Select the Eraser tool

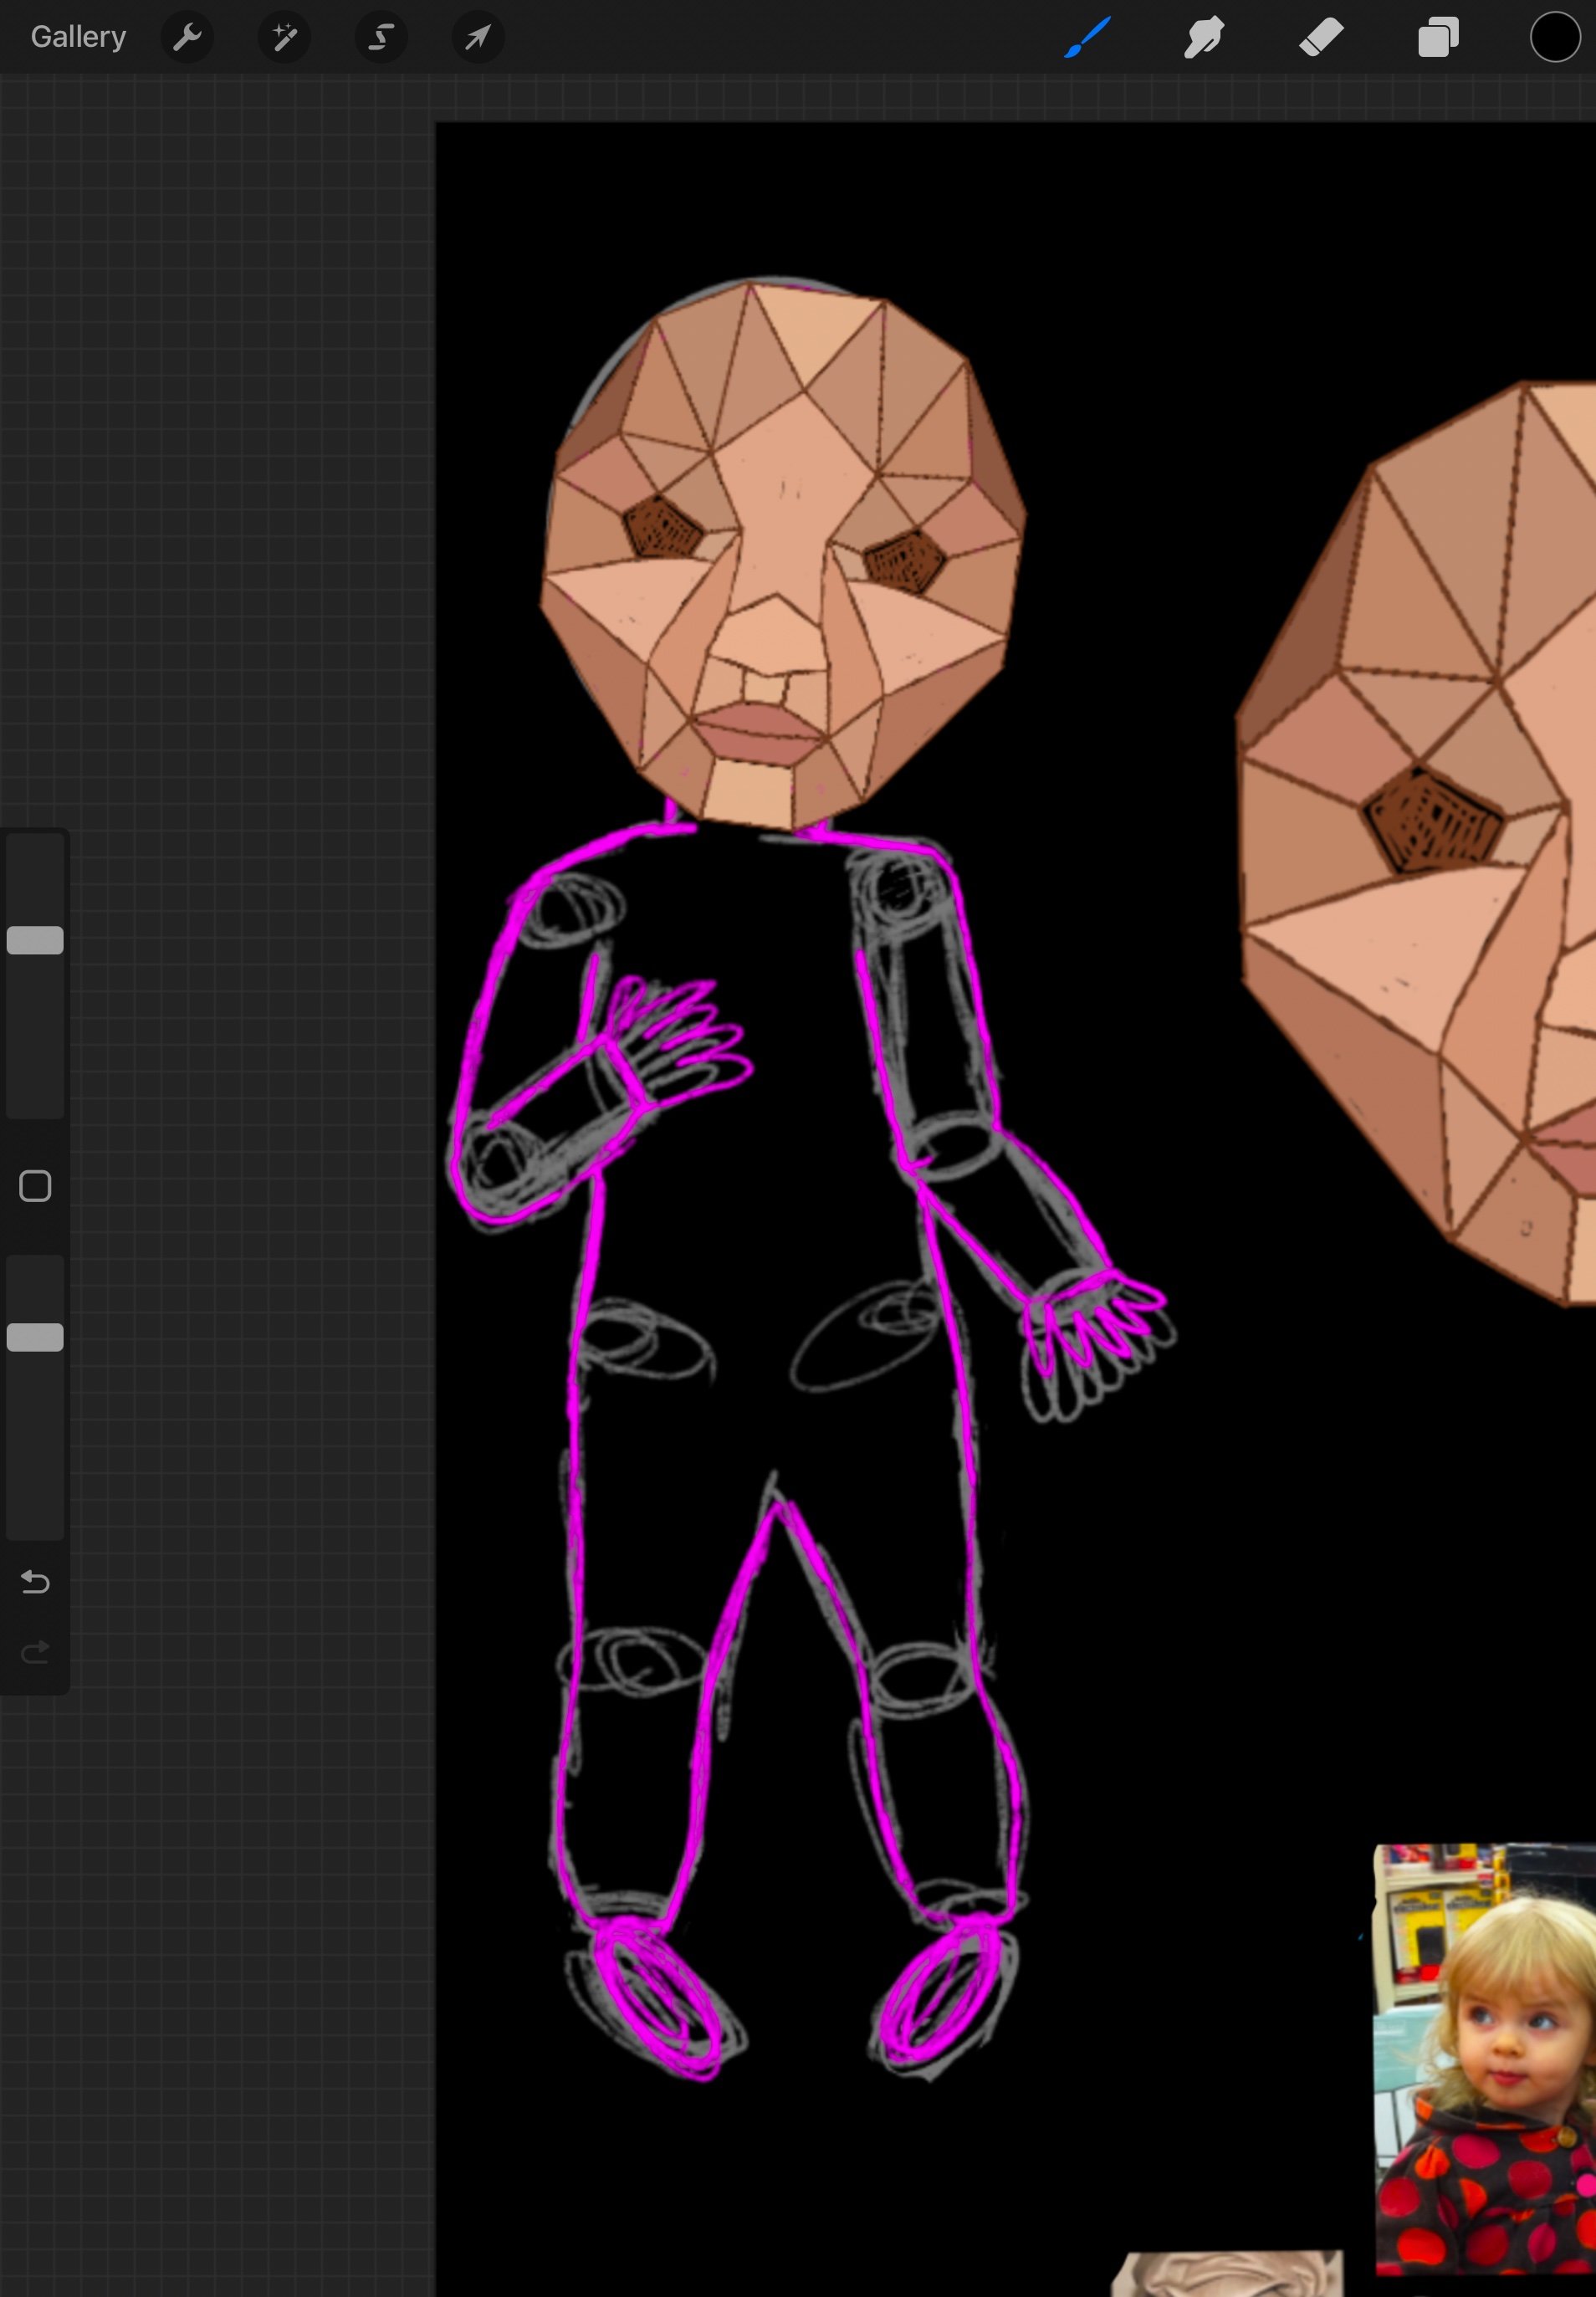(x=1321, y=38)
